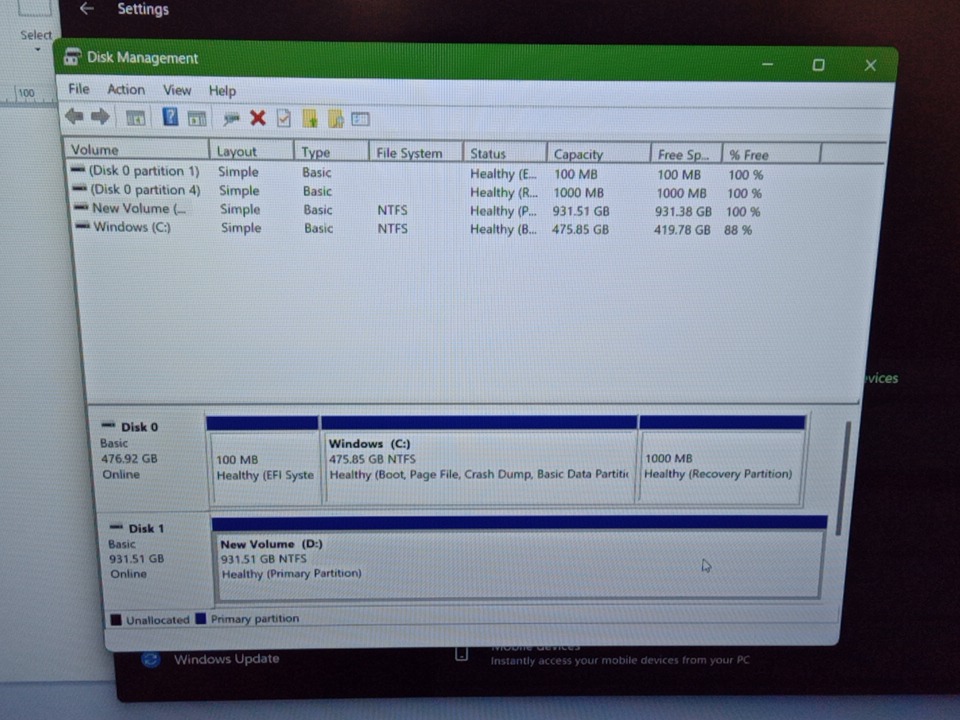Click the Unallocated legend color swatch
This screenshot has height=720, width=960.
(x=116, y=620)
